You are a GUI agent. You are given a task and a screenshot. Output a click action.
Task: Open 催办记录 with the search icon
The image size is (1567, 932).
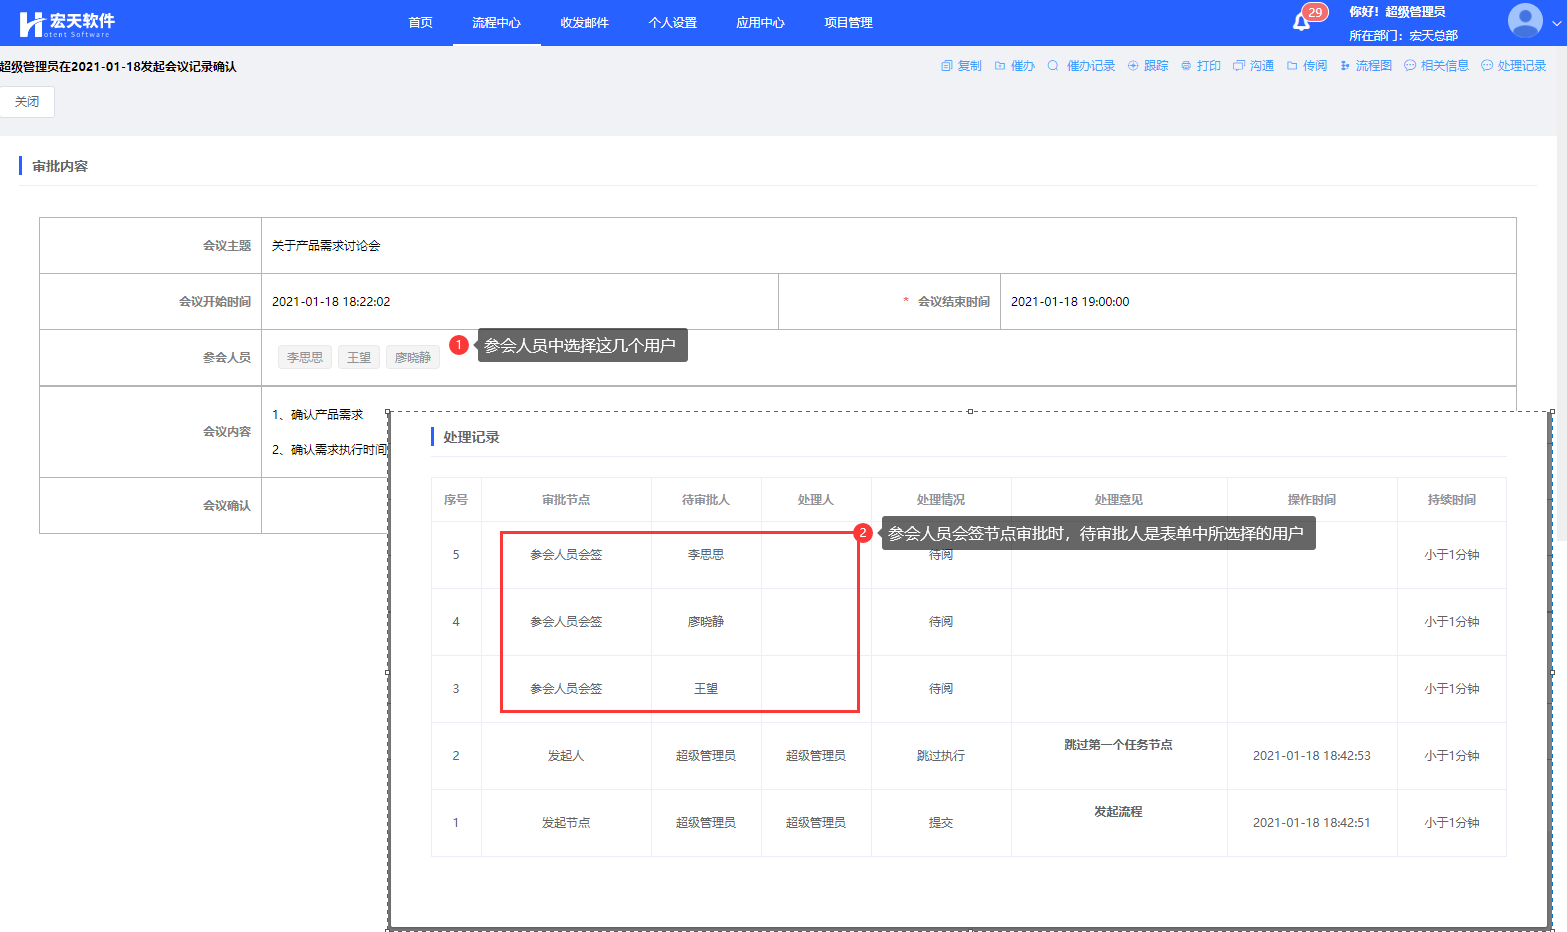coord(1080,66)
